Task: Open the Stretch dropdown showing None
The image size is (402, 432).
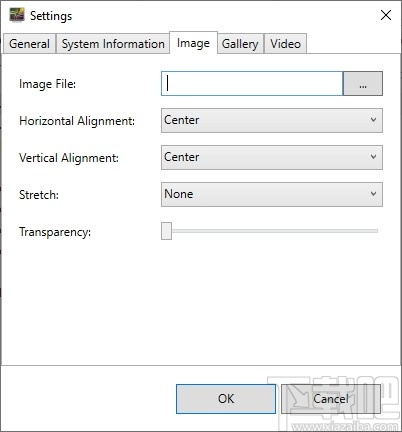Action: [272, 194]
